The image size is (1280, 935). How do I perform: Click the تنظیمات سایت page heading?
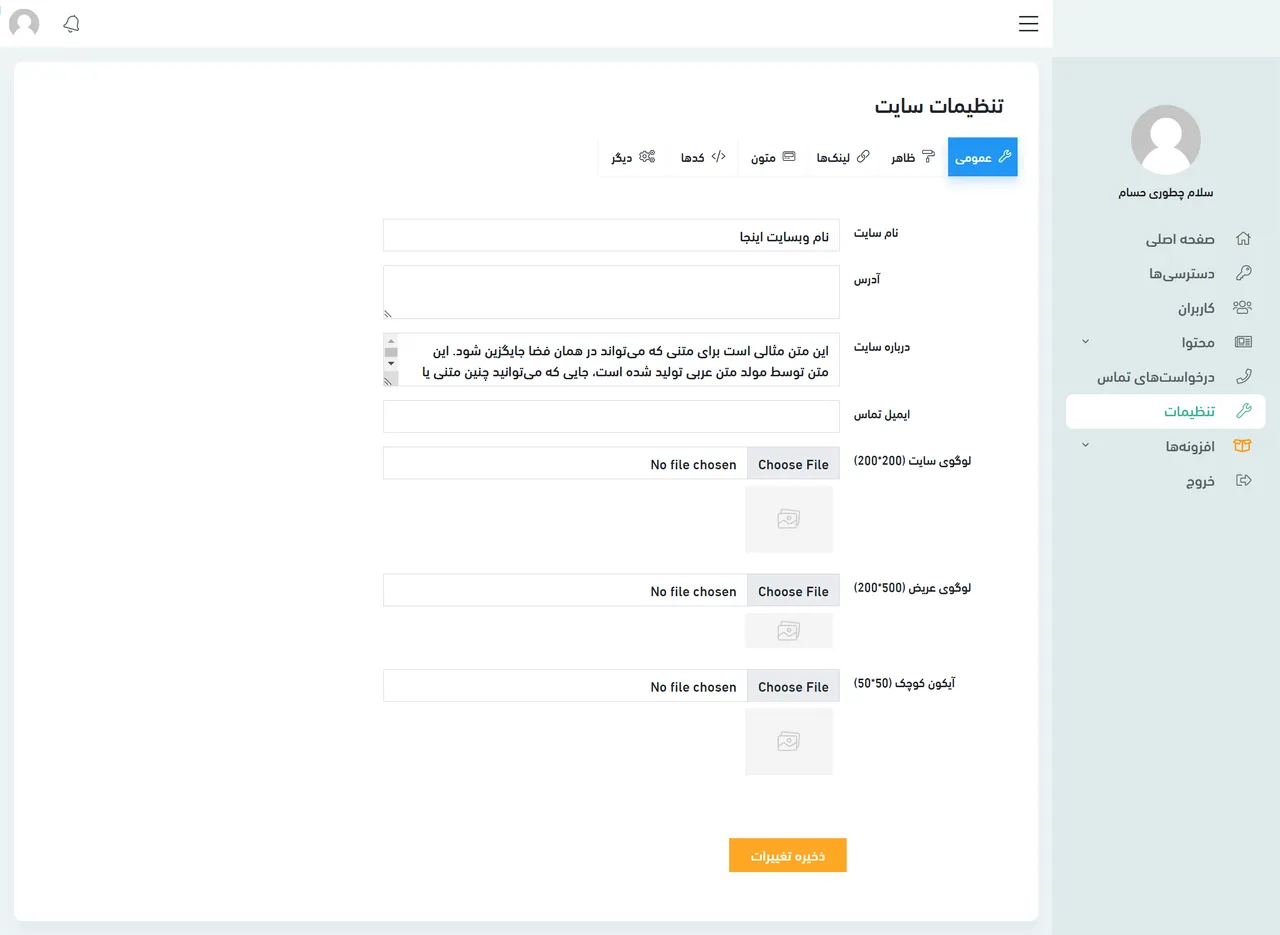(x=939, y=106)
